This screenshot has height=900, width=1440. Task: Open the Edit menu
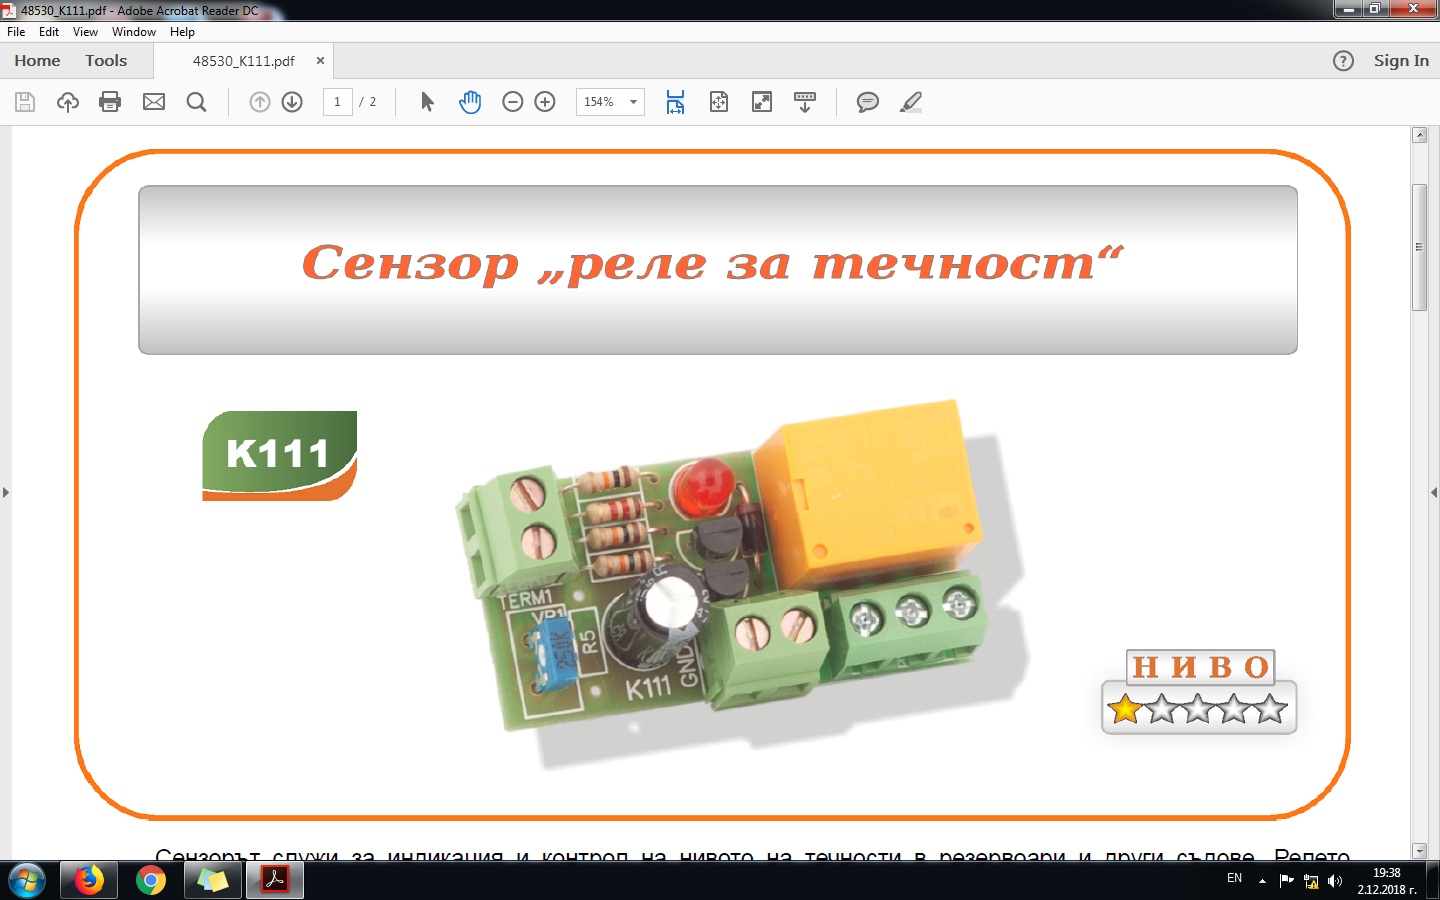[49, 32]
